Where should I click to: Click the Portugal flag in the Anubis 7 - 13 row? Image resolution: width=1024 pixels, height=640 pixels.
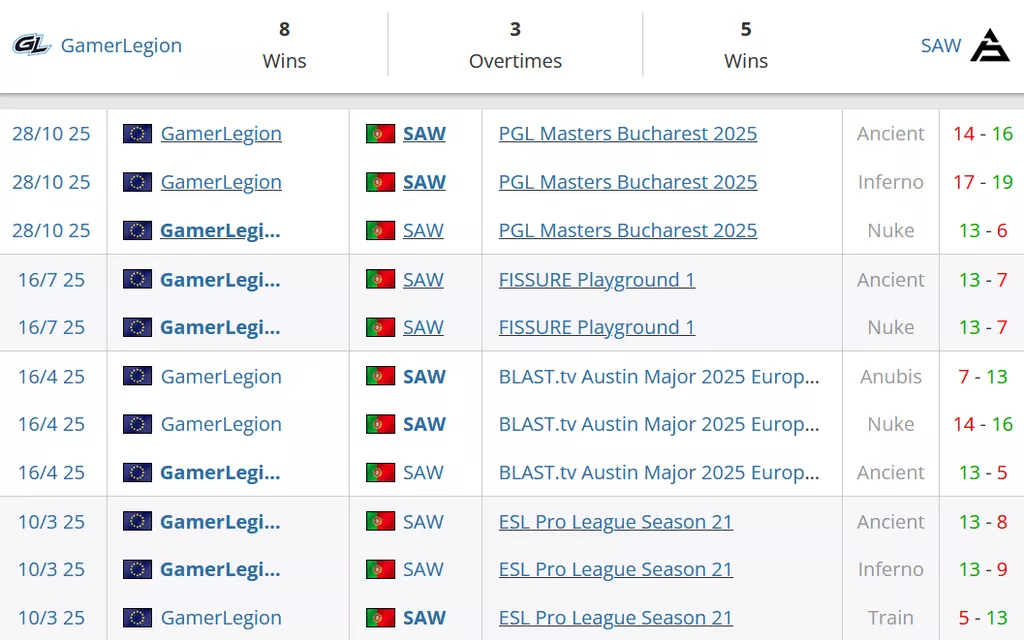tap(380, 377)
